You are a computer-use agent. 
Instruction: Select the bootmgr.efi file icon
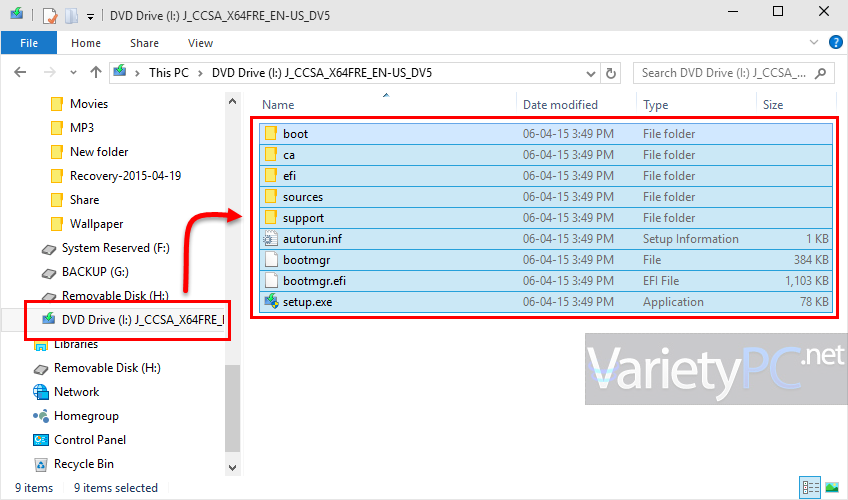click(x=271, y=281)
